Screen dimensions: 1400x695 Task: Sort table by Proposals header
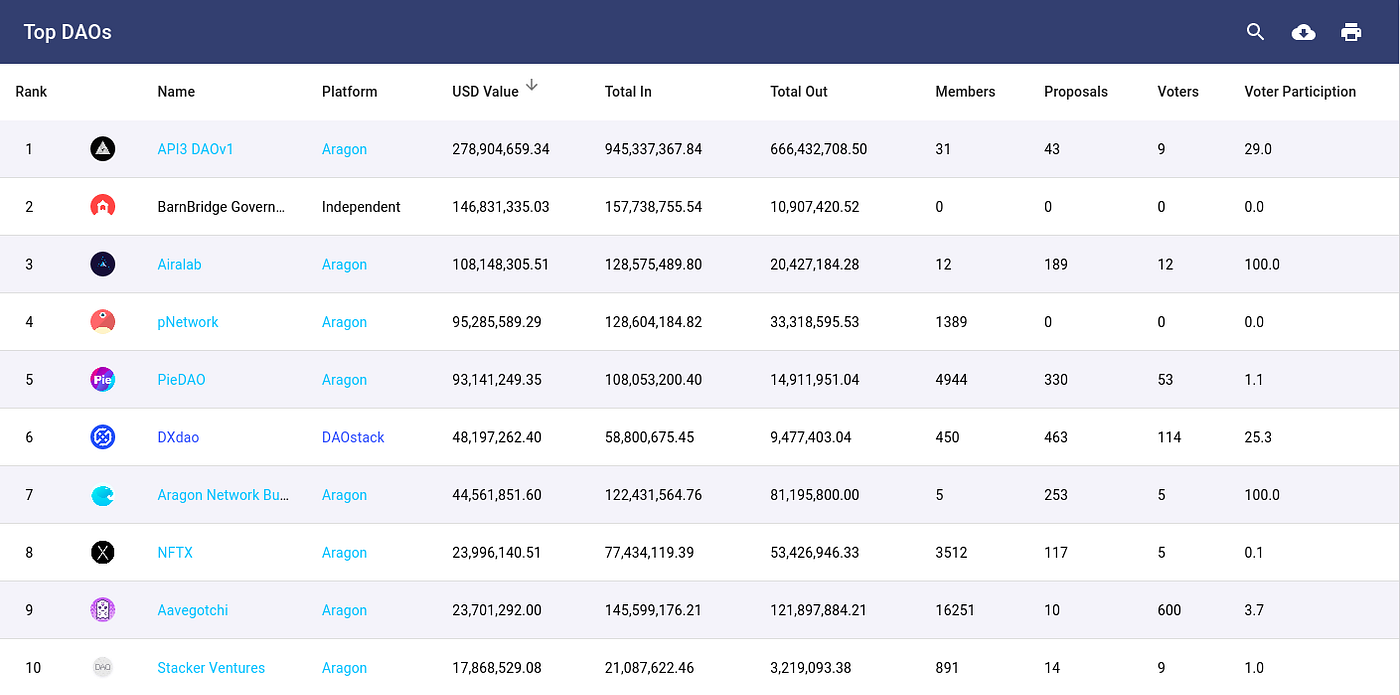coord(1076,92)
